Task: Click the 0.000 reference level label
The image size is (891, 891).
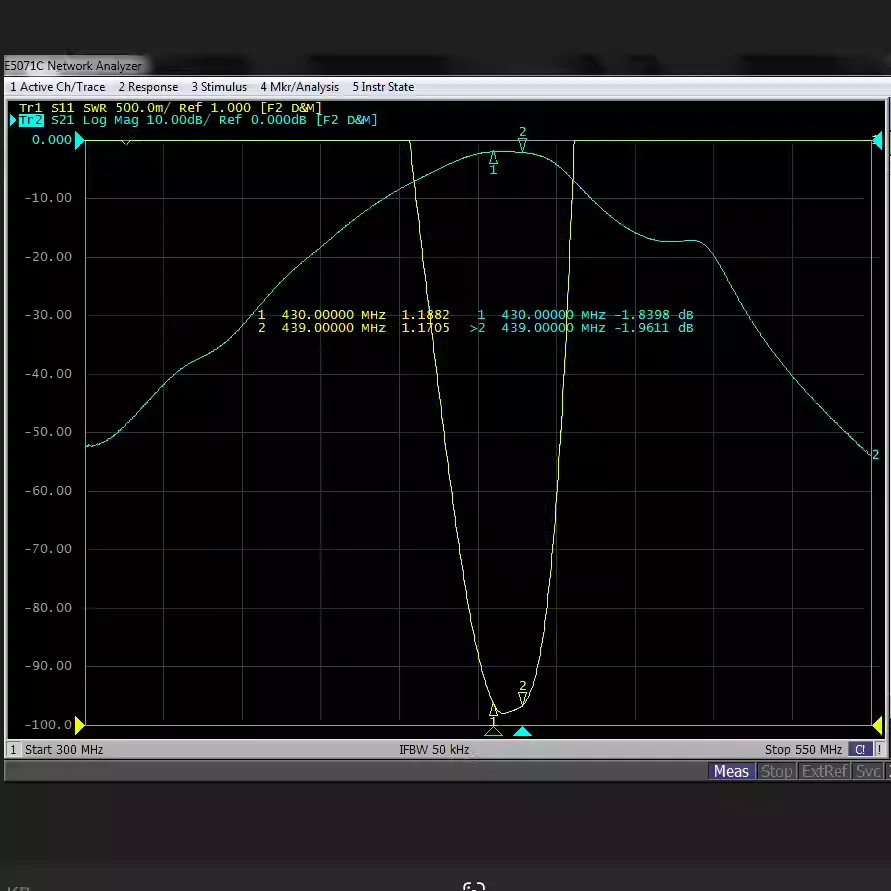Action: pos(52,140)
